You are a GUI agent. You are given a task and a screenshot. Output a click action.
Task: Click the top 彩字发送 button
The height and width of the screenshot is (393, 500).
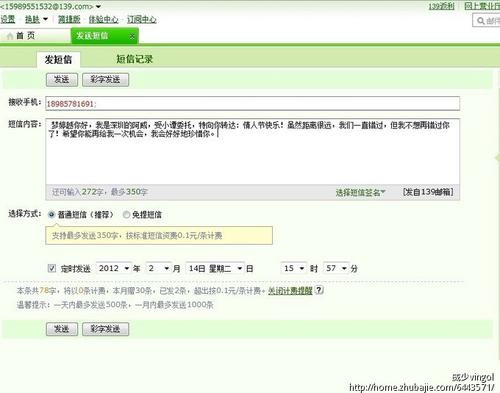point(105,80)
